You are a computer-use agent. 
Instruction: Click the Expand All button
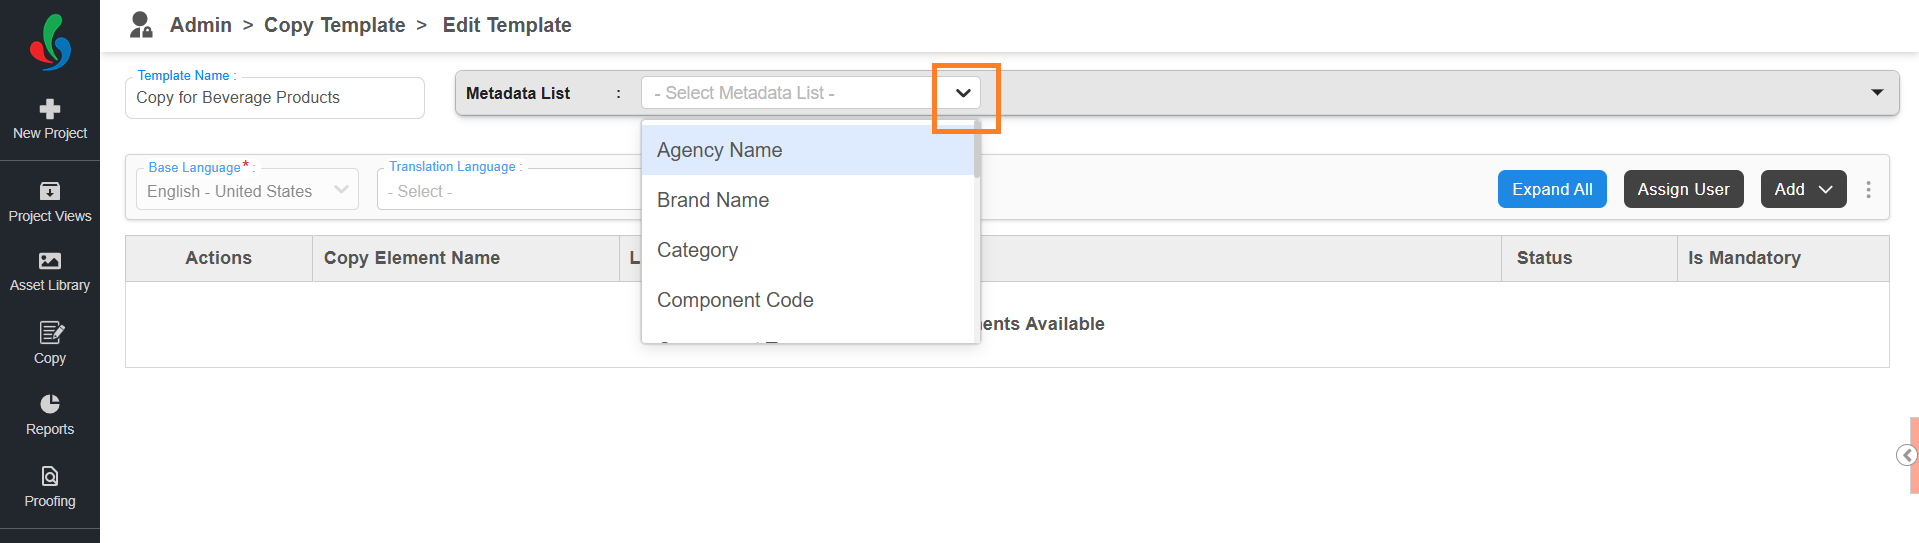pos(1551,190)
